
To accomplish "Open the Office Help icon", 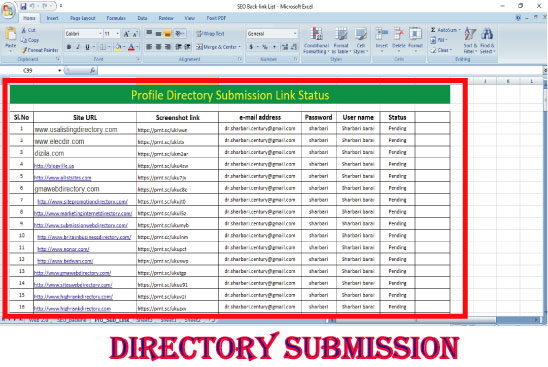I will [518, 17].
